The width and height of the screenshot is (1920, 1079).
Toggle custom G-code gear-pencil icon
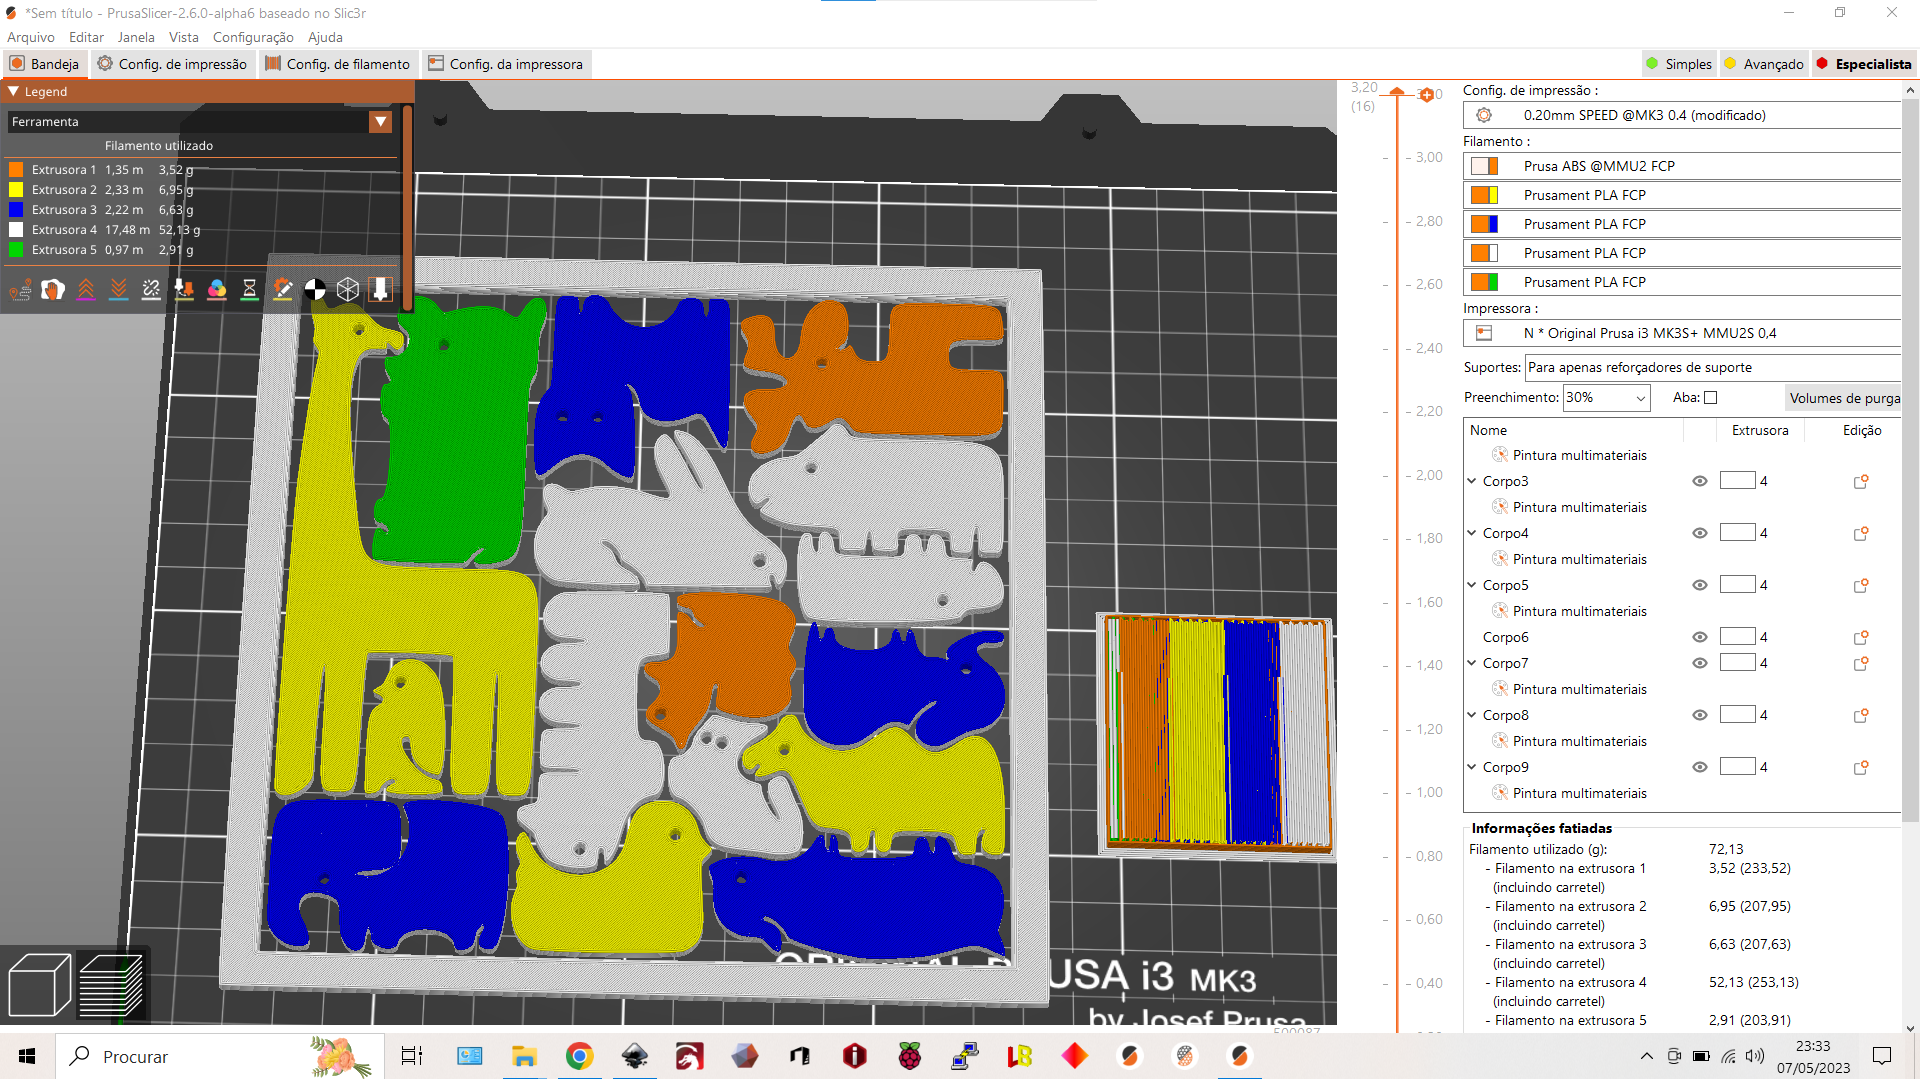pos(283,290)
